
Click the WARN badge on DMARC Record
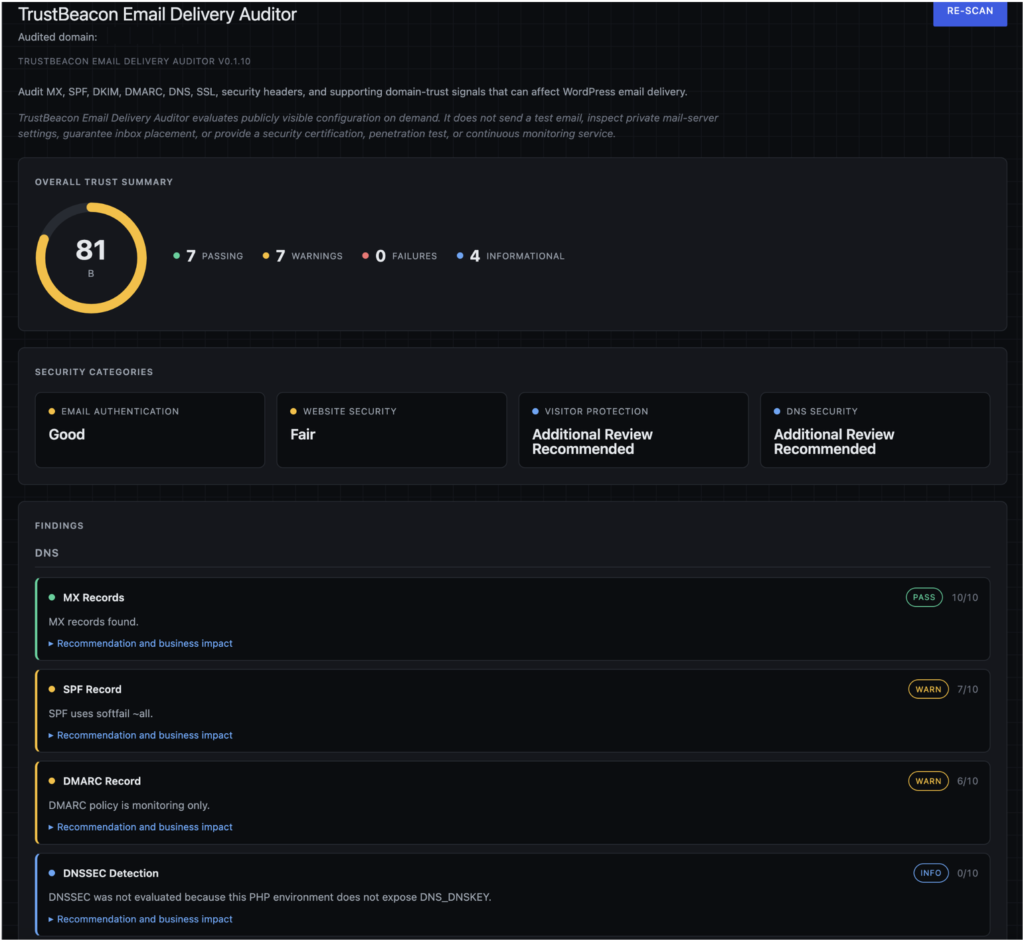pos(928,781)
